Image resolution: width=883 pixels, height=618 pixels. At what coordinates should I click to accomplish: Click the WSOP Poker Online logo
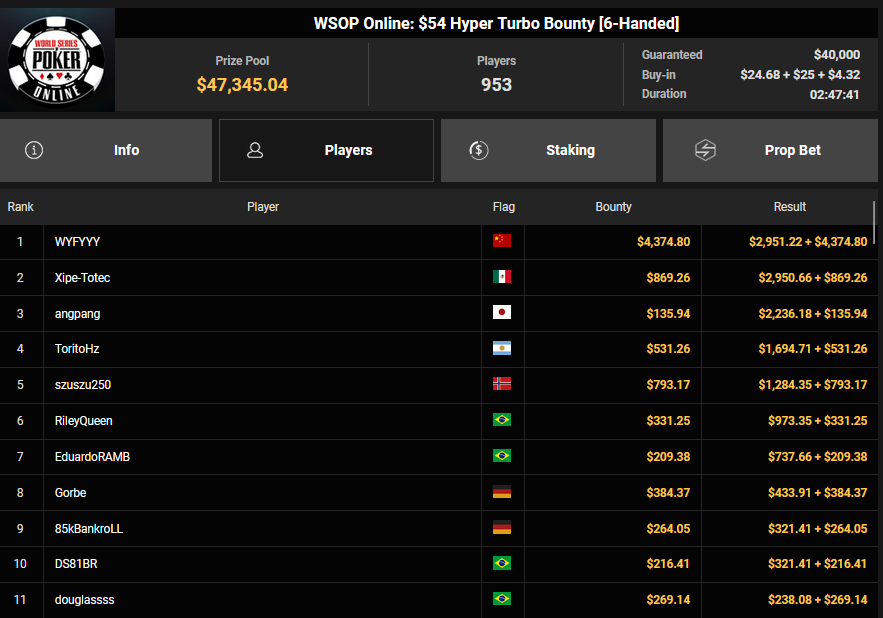coord(57,60)
